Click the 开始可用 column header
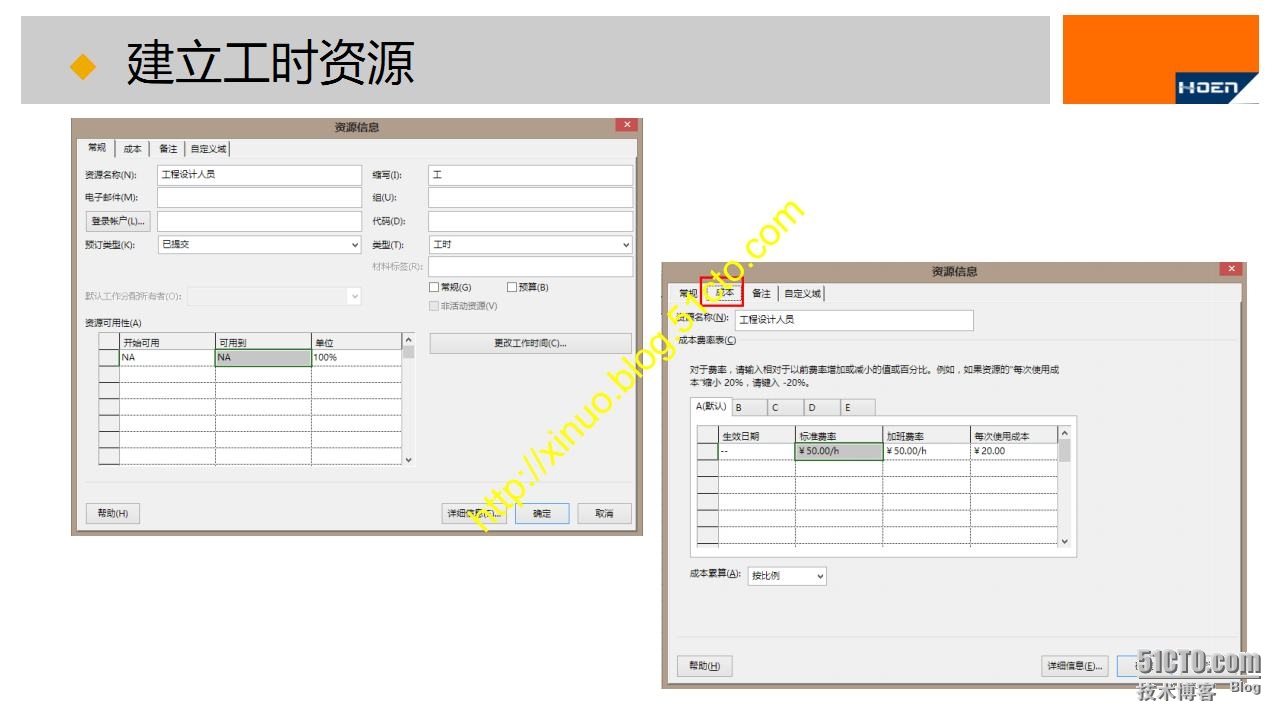 coord(167,342)
